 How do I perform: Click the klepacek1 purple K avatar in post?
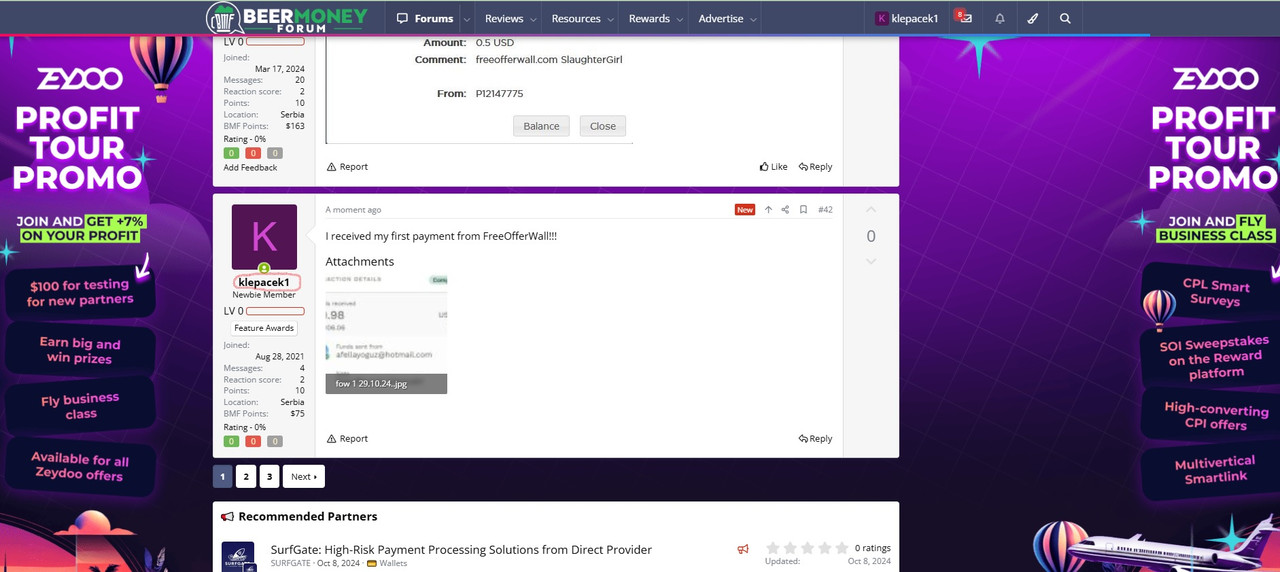tap(264, 237)
